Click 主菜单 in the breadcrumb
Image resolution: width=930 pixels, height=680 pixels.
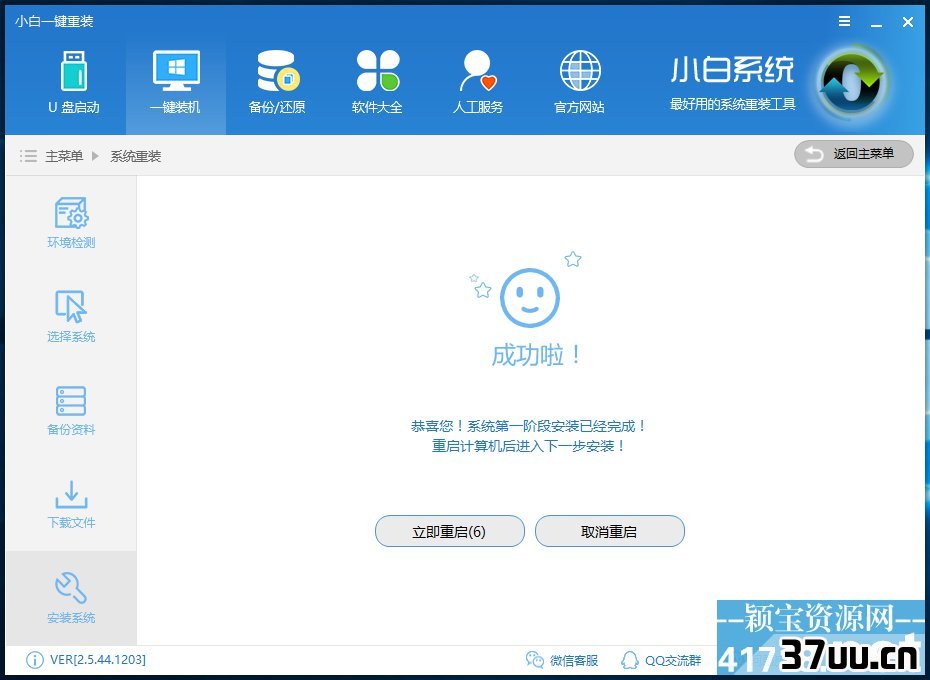click(x=64, y=156)
